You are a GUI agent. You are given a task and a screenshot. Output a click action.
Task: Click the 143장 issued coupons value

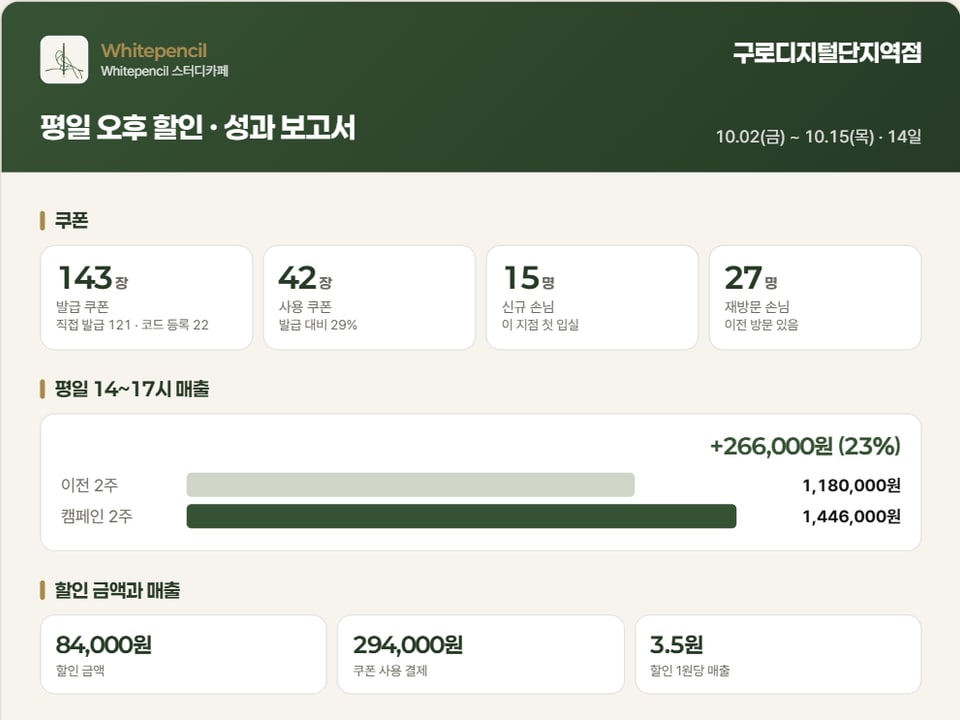93,277
